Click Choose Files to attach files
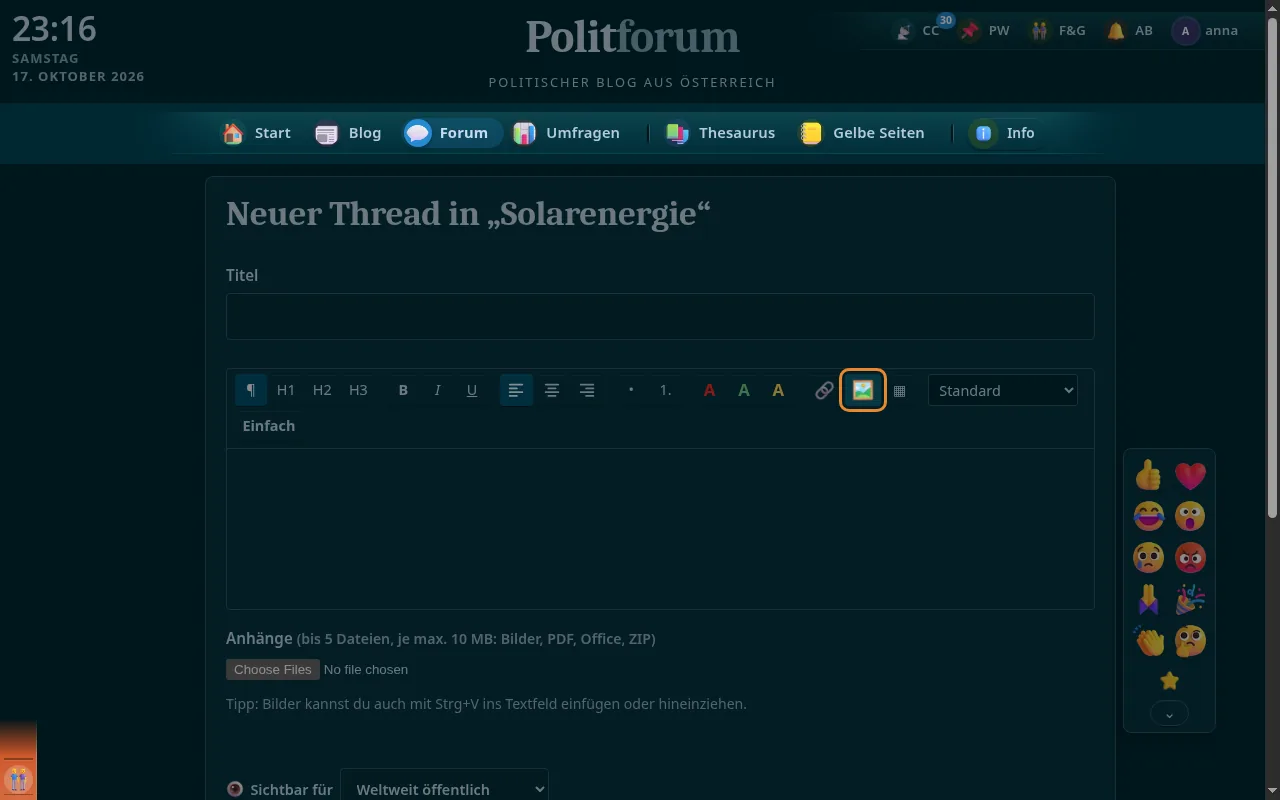 tap(273, 669)
